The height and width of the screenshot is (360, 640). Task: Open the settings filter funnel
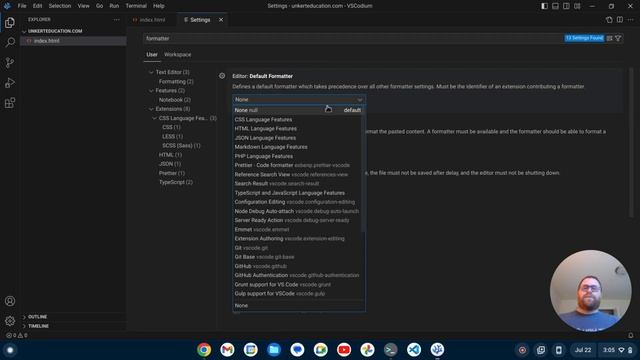pyautogui.click(x=618, y=38)
